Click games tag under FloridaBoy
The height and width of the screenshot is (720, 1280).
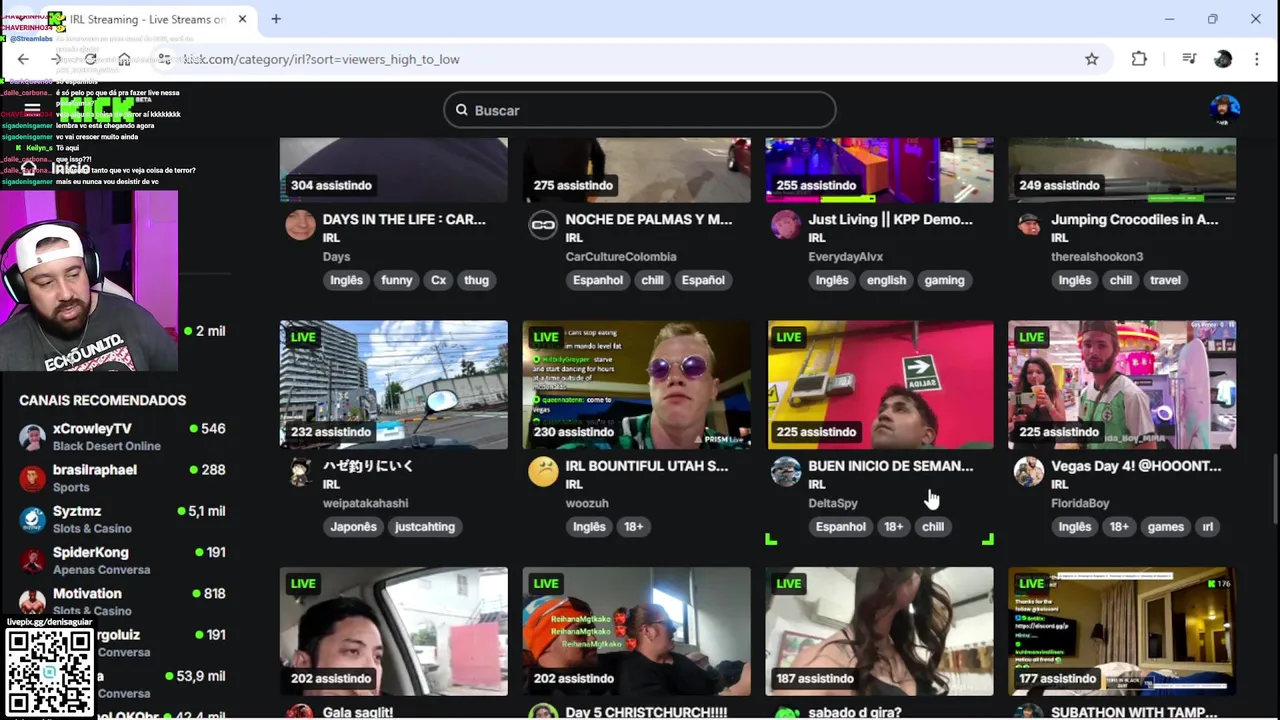[1165, 527]
